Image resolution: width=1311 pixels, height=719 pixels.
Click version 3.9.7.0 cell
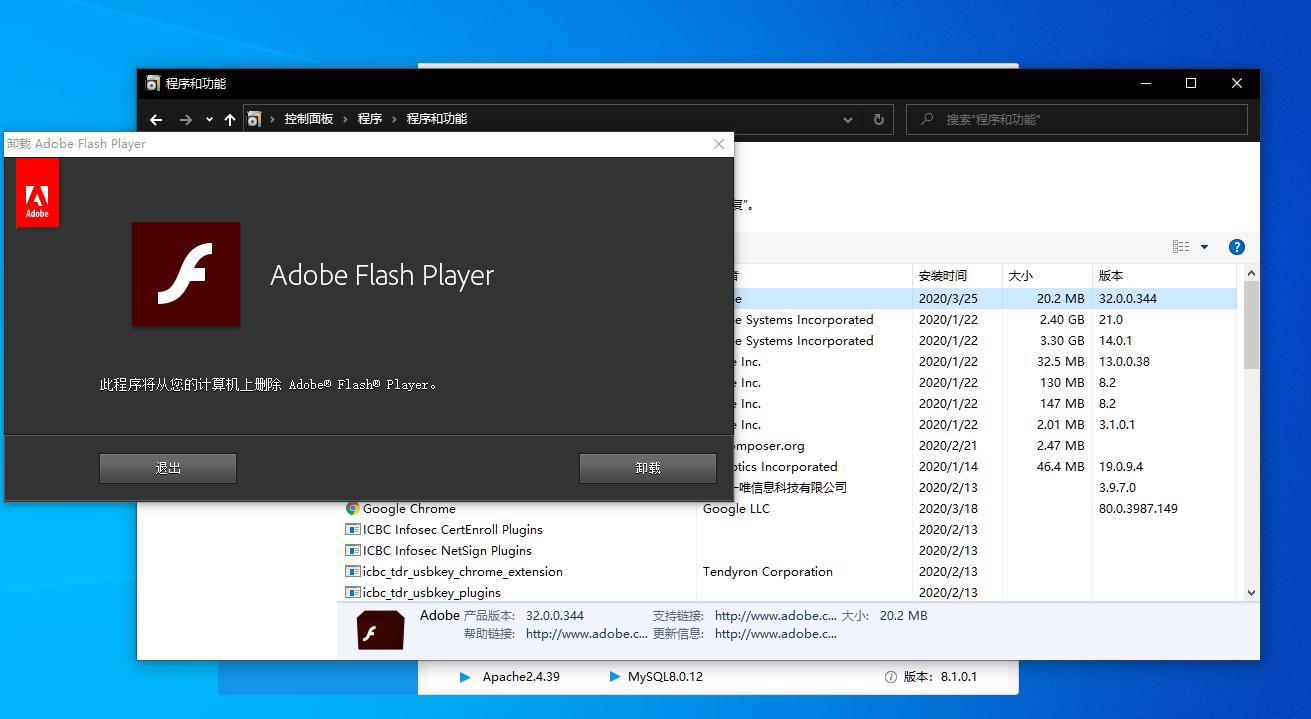[1117, 488]
